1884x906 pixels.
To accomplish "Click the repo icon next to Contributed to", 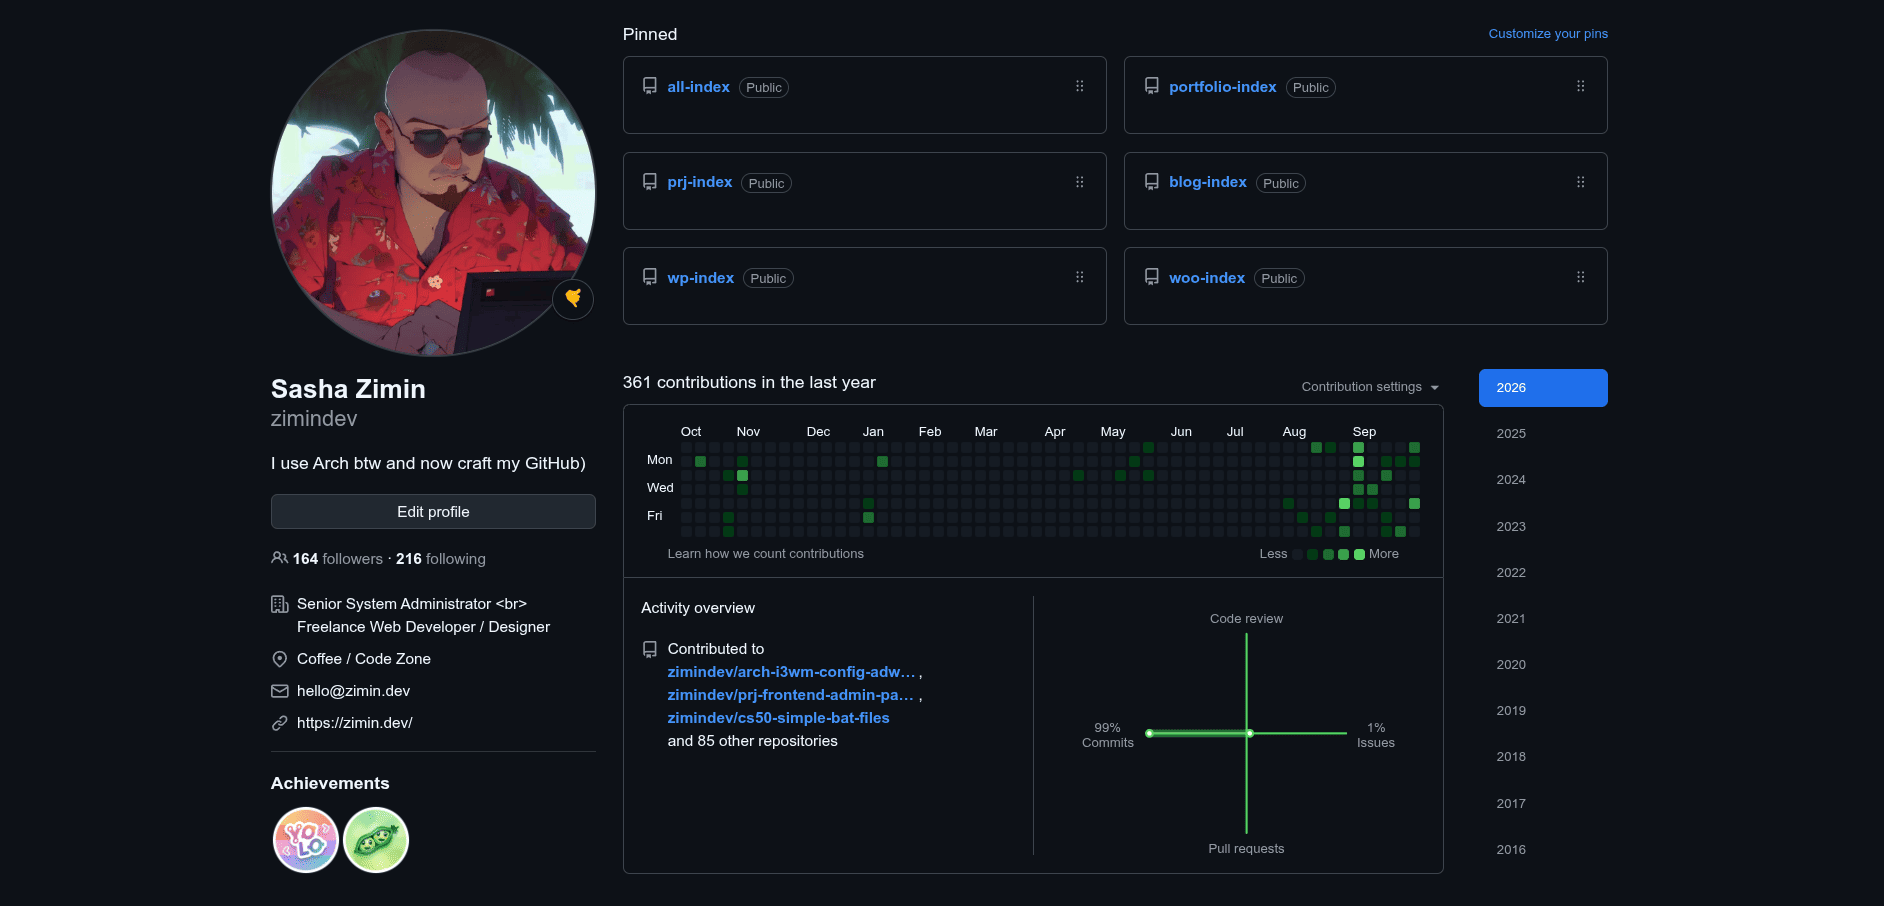I will (x=650, y=649).
